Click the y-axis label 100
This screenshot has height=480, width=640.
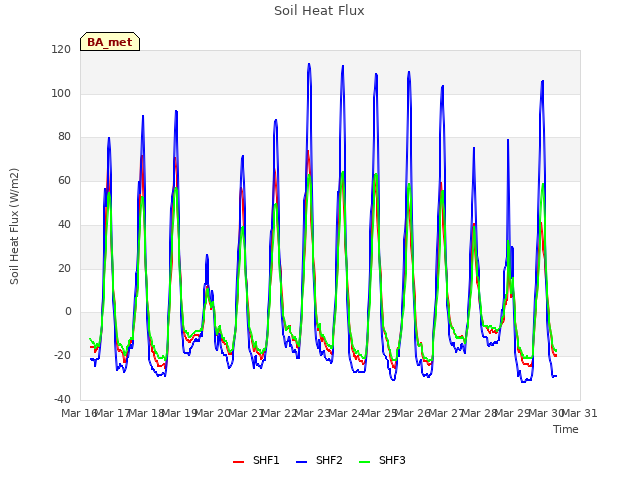point(61,93)
